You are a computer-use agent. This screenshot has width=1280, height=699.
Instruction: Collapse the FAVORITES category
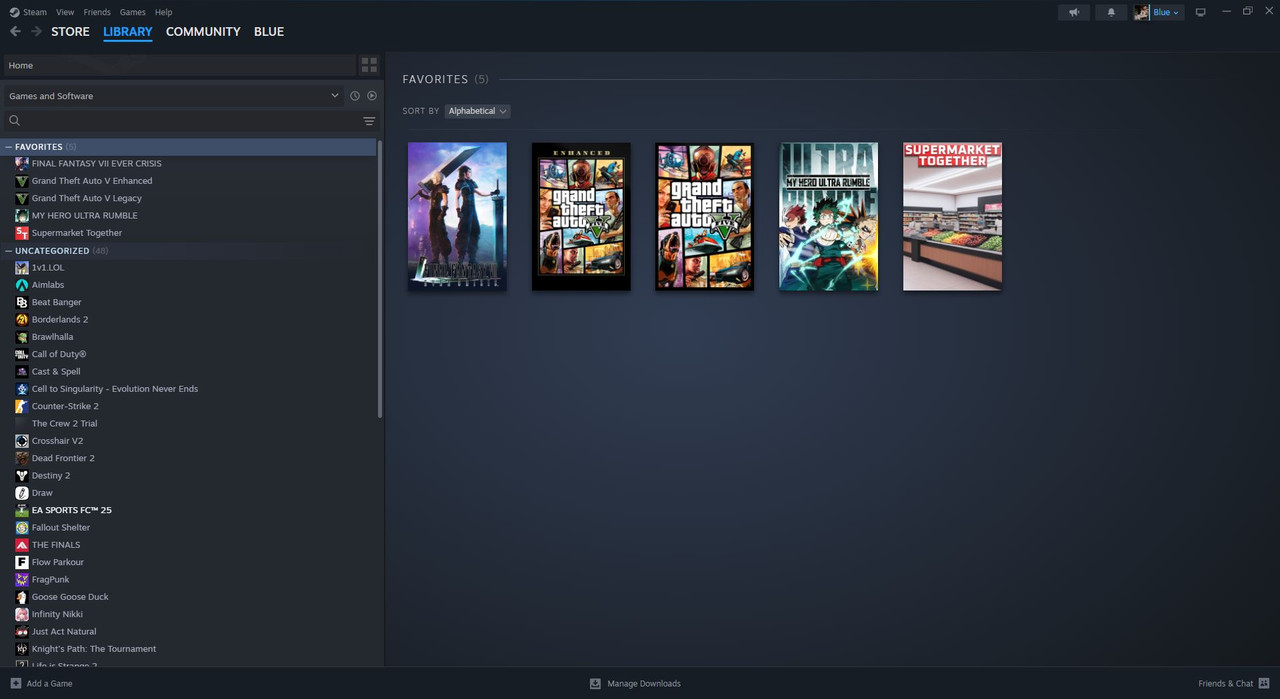(9, 147)
